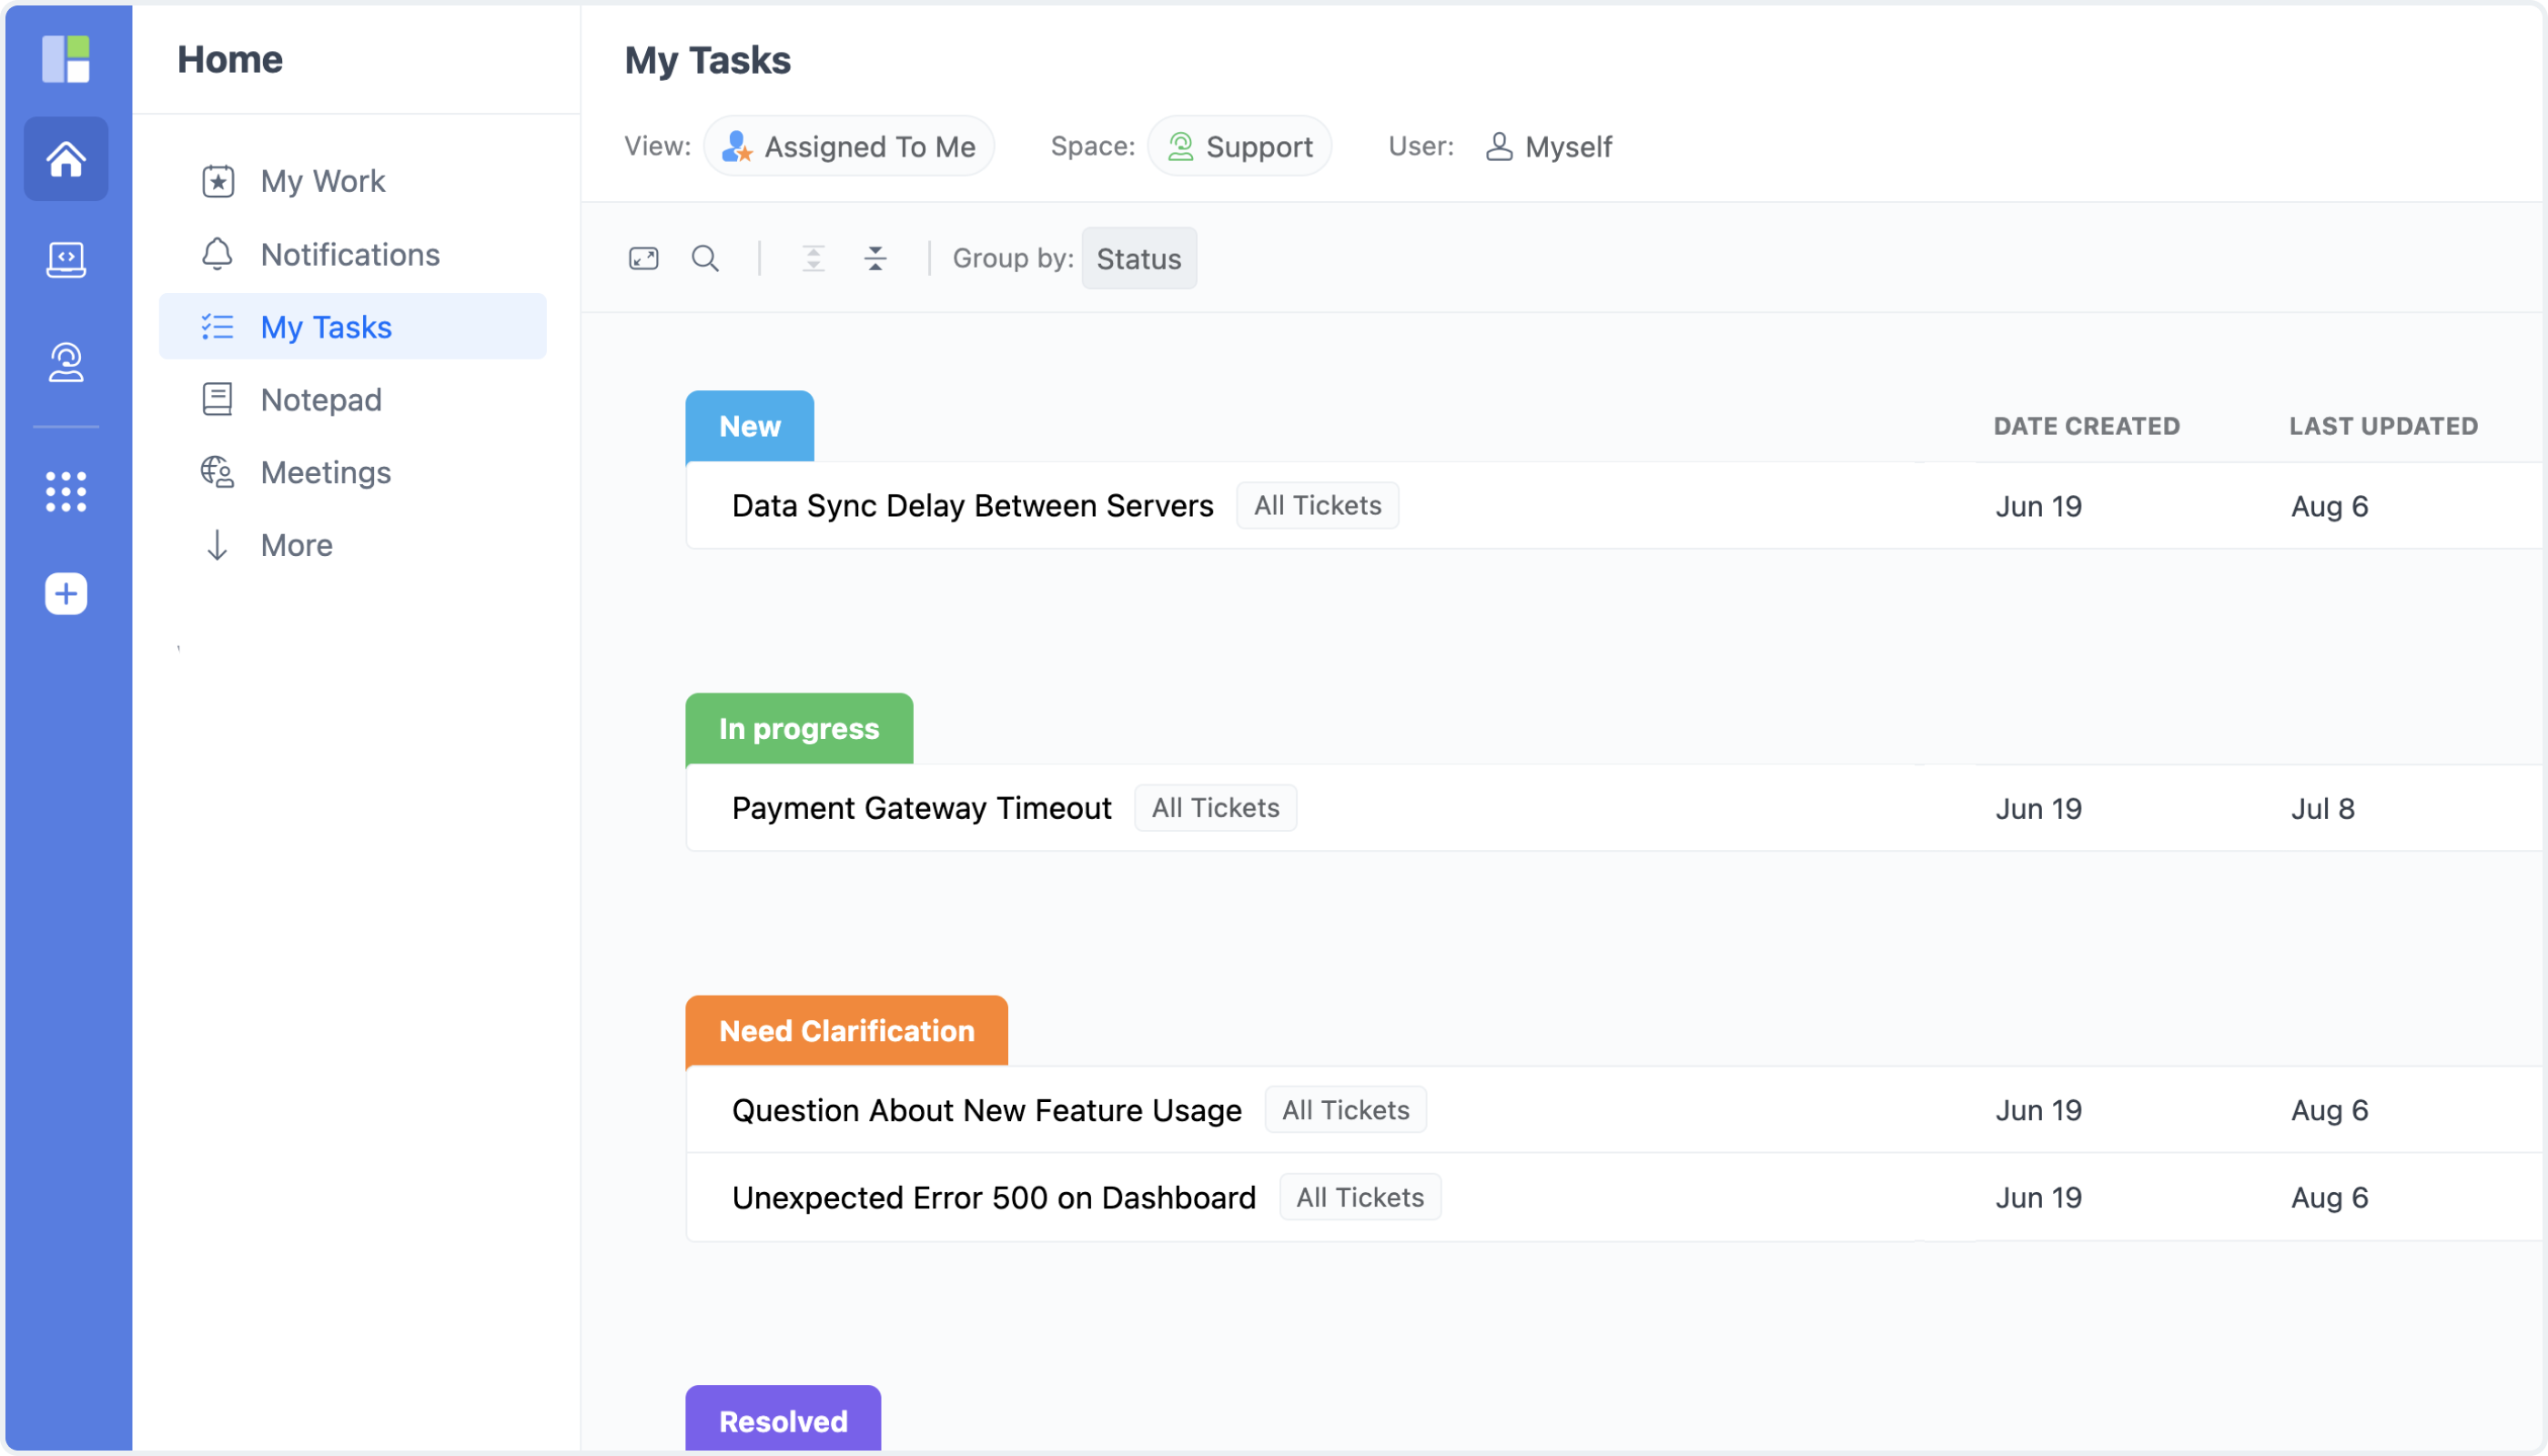This screenshot has width=2548, height=1456.
Task: Click the search magnifier icon
Action: (705, 259)
